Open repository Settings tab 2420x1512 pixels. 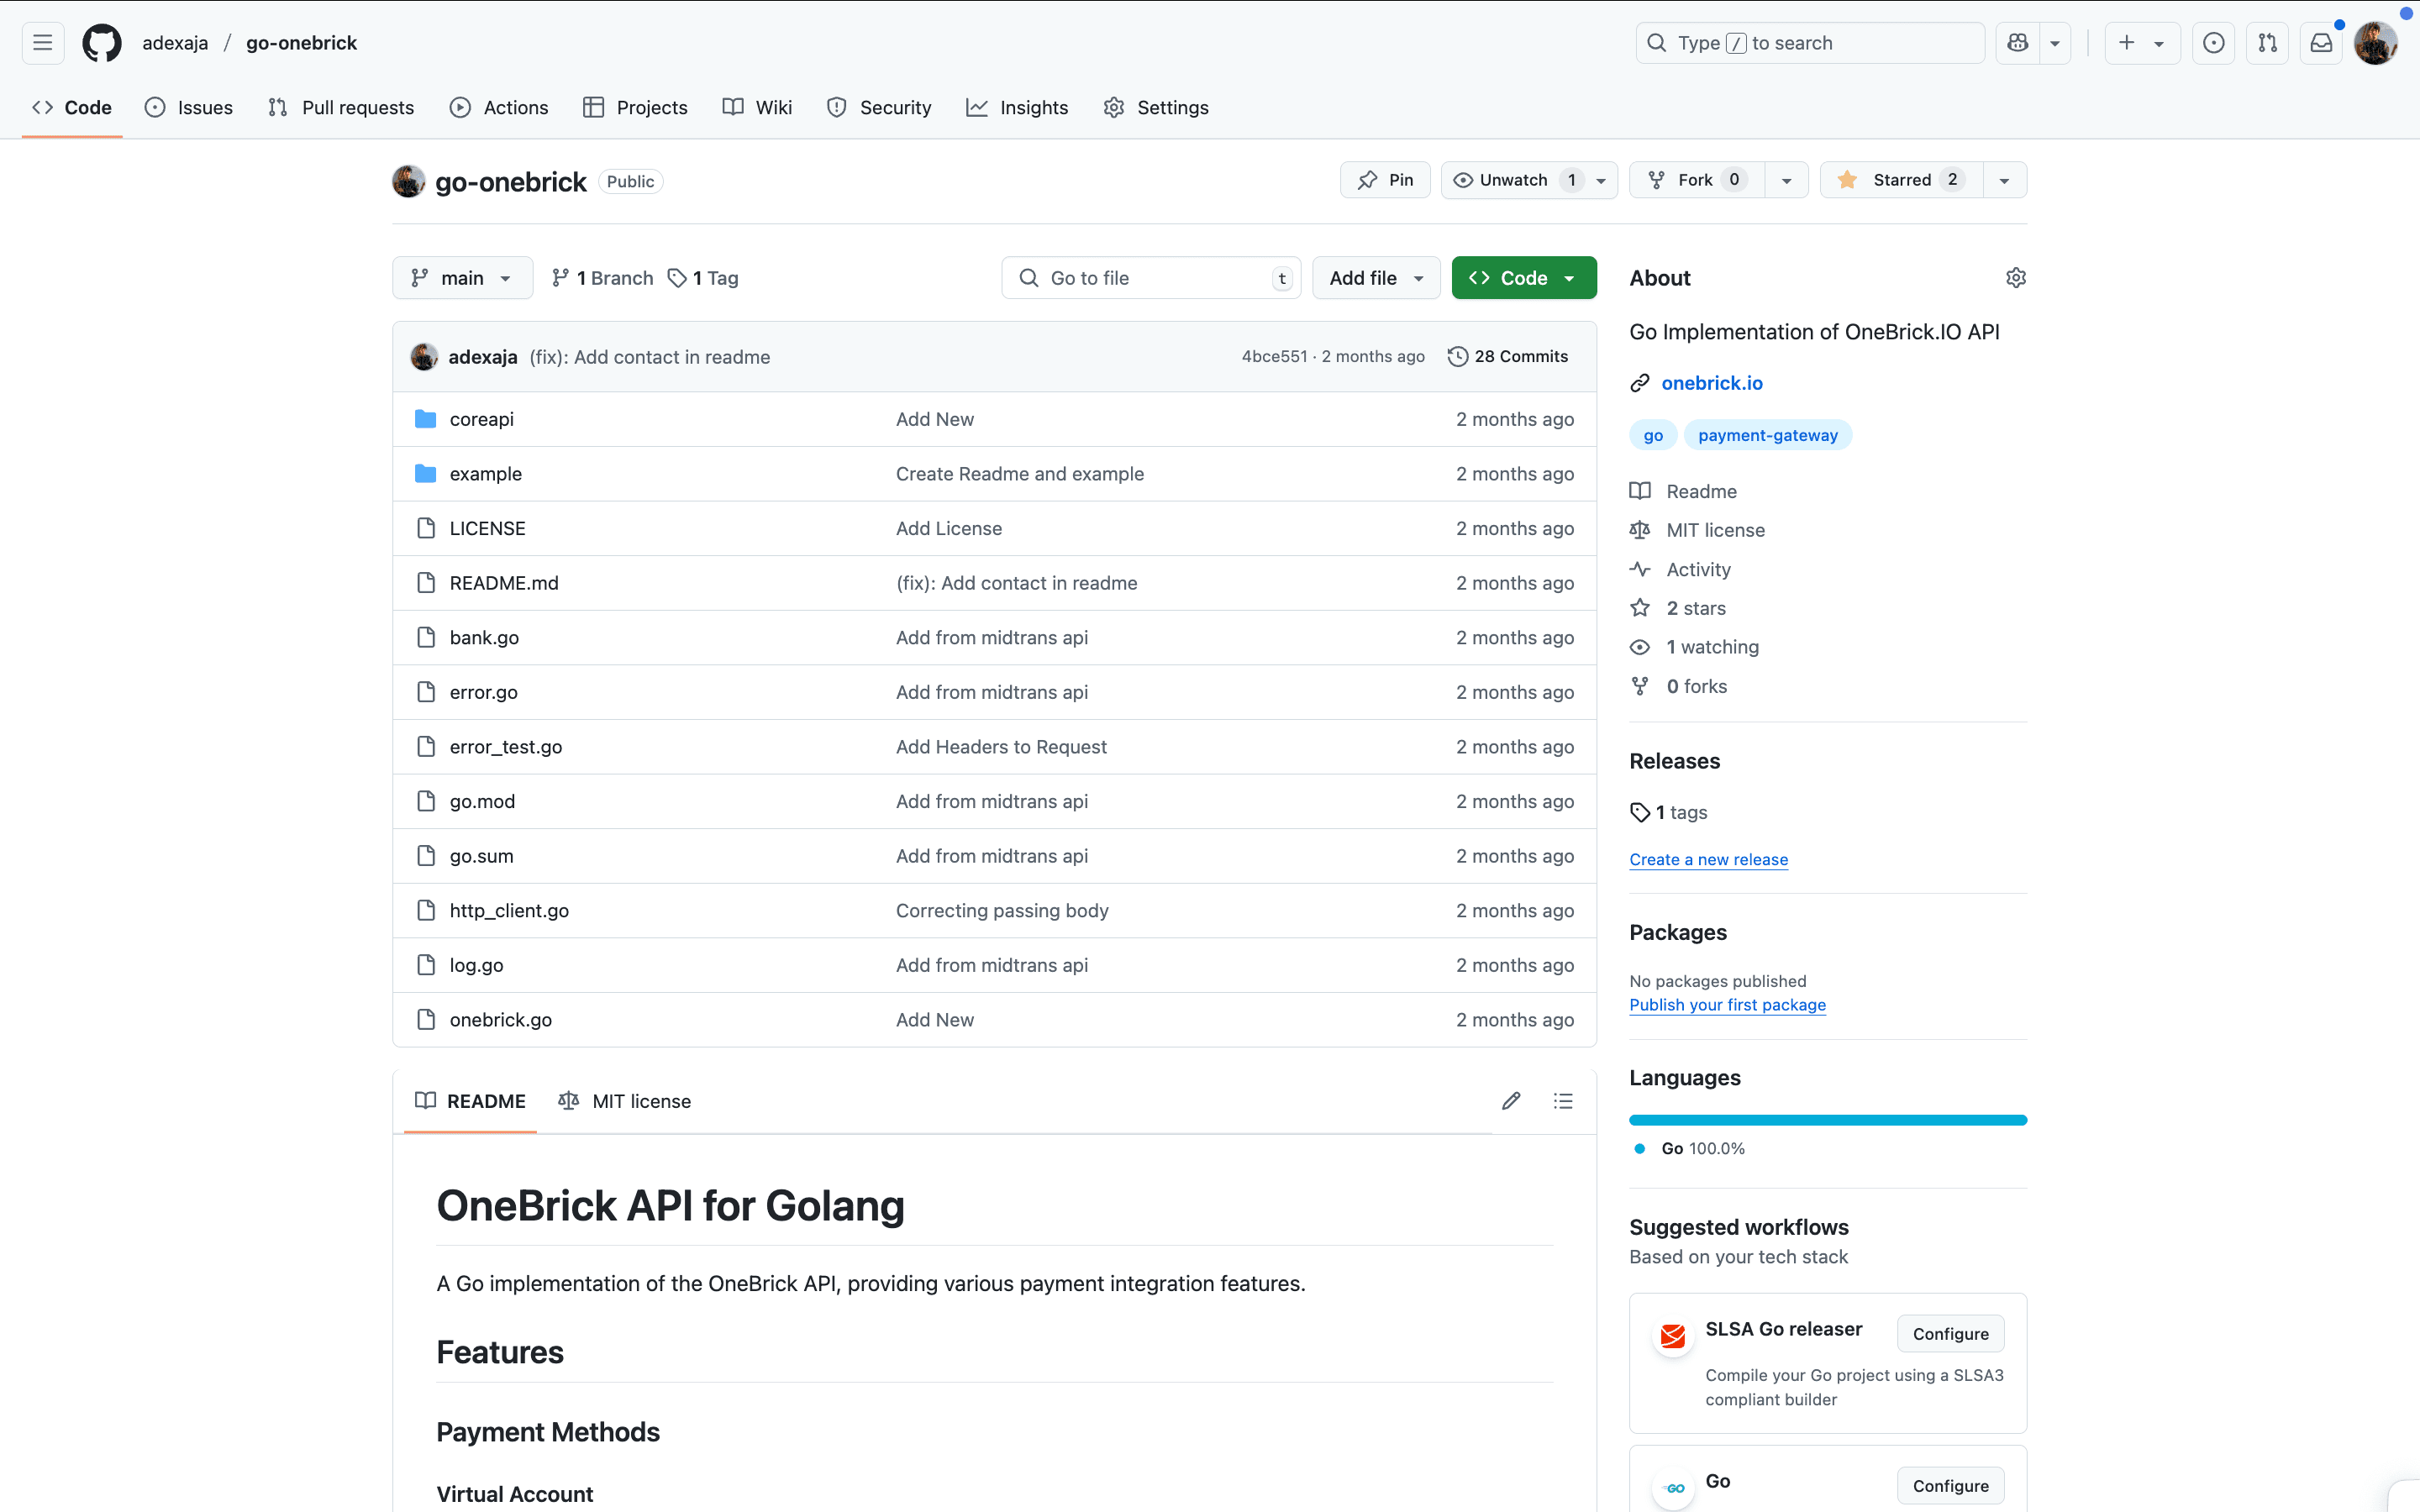point(1156,107)
